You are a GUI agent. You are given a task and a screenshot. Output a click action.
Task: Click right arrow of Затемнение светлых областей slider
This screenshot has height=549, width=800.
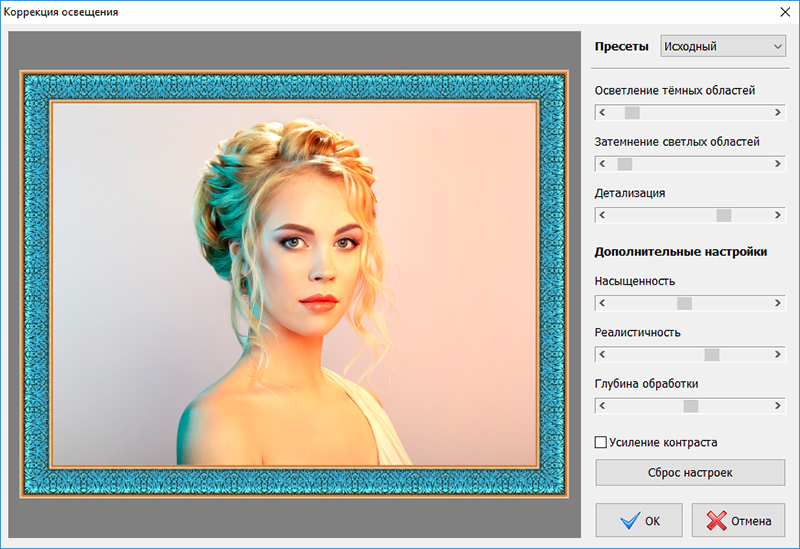click(778, 164)
